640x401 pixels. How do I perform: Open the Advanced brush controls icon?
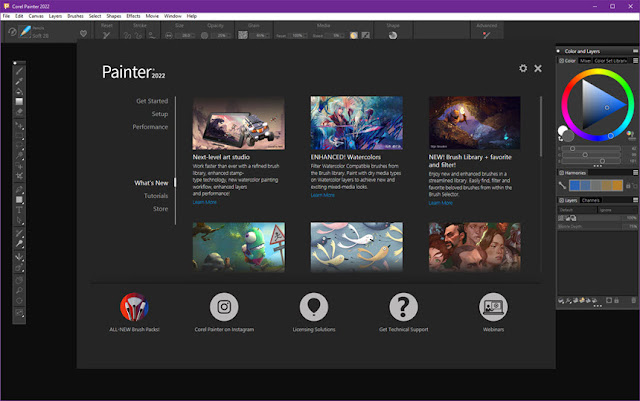(486, 36)
